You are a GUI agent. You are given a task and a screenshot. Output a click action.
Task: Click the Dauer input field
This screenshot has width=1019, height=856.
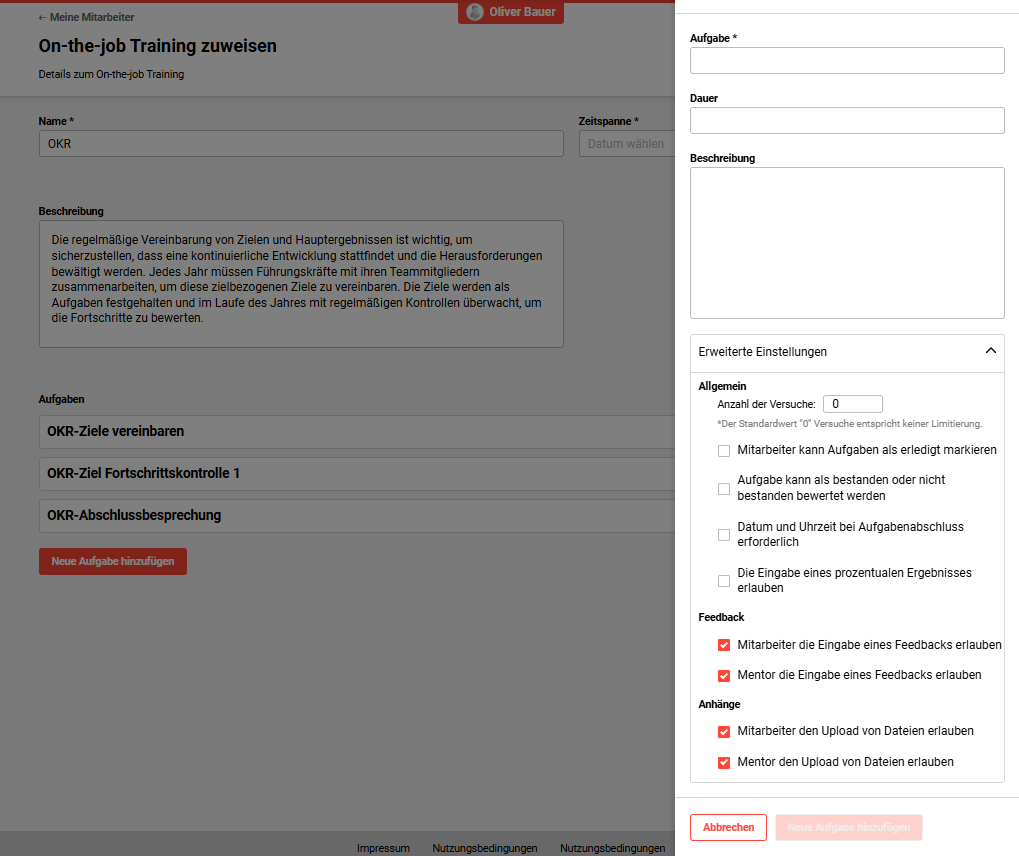(846, 120)
